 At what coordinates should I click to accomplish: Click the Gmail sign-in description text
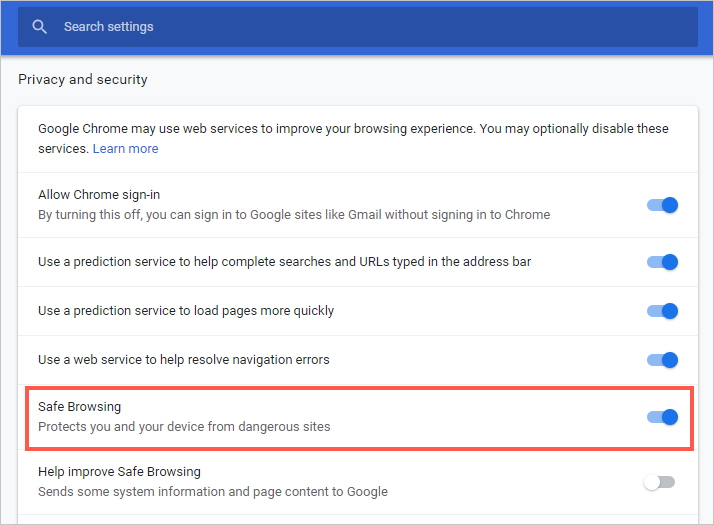click(294, 214)
